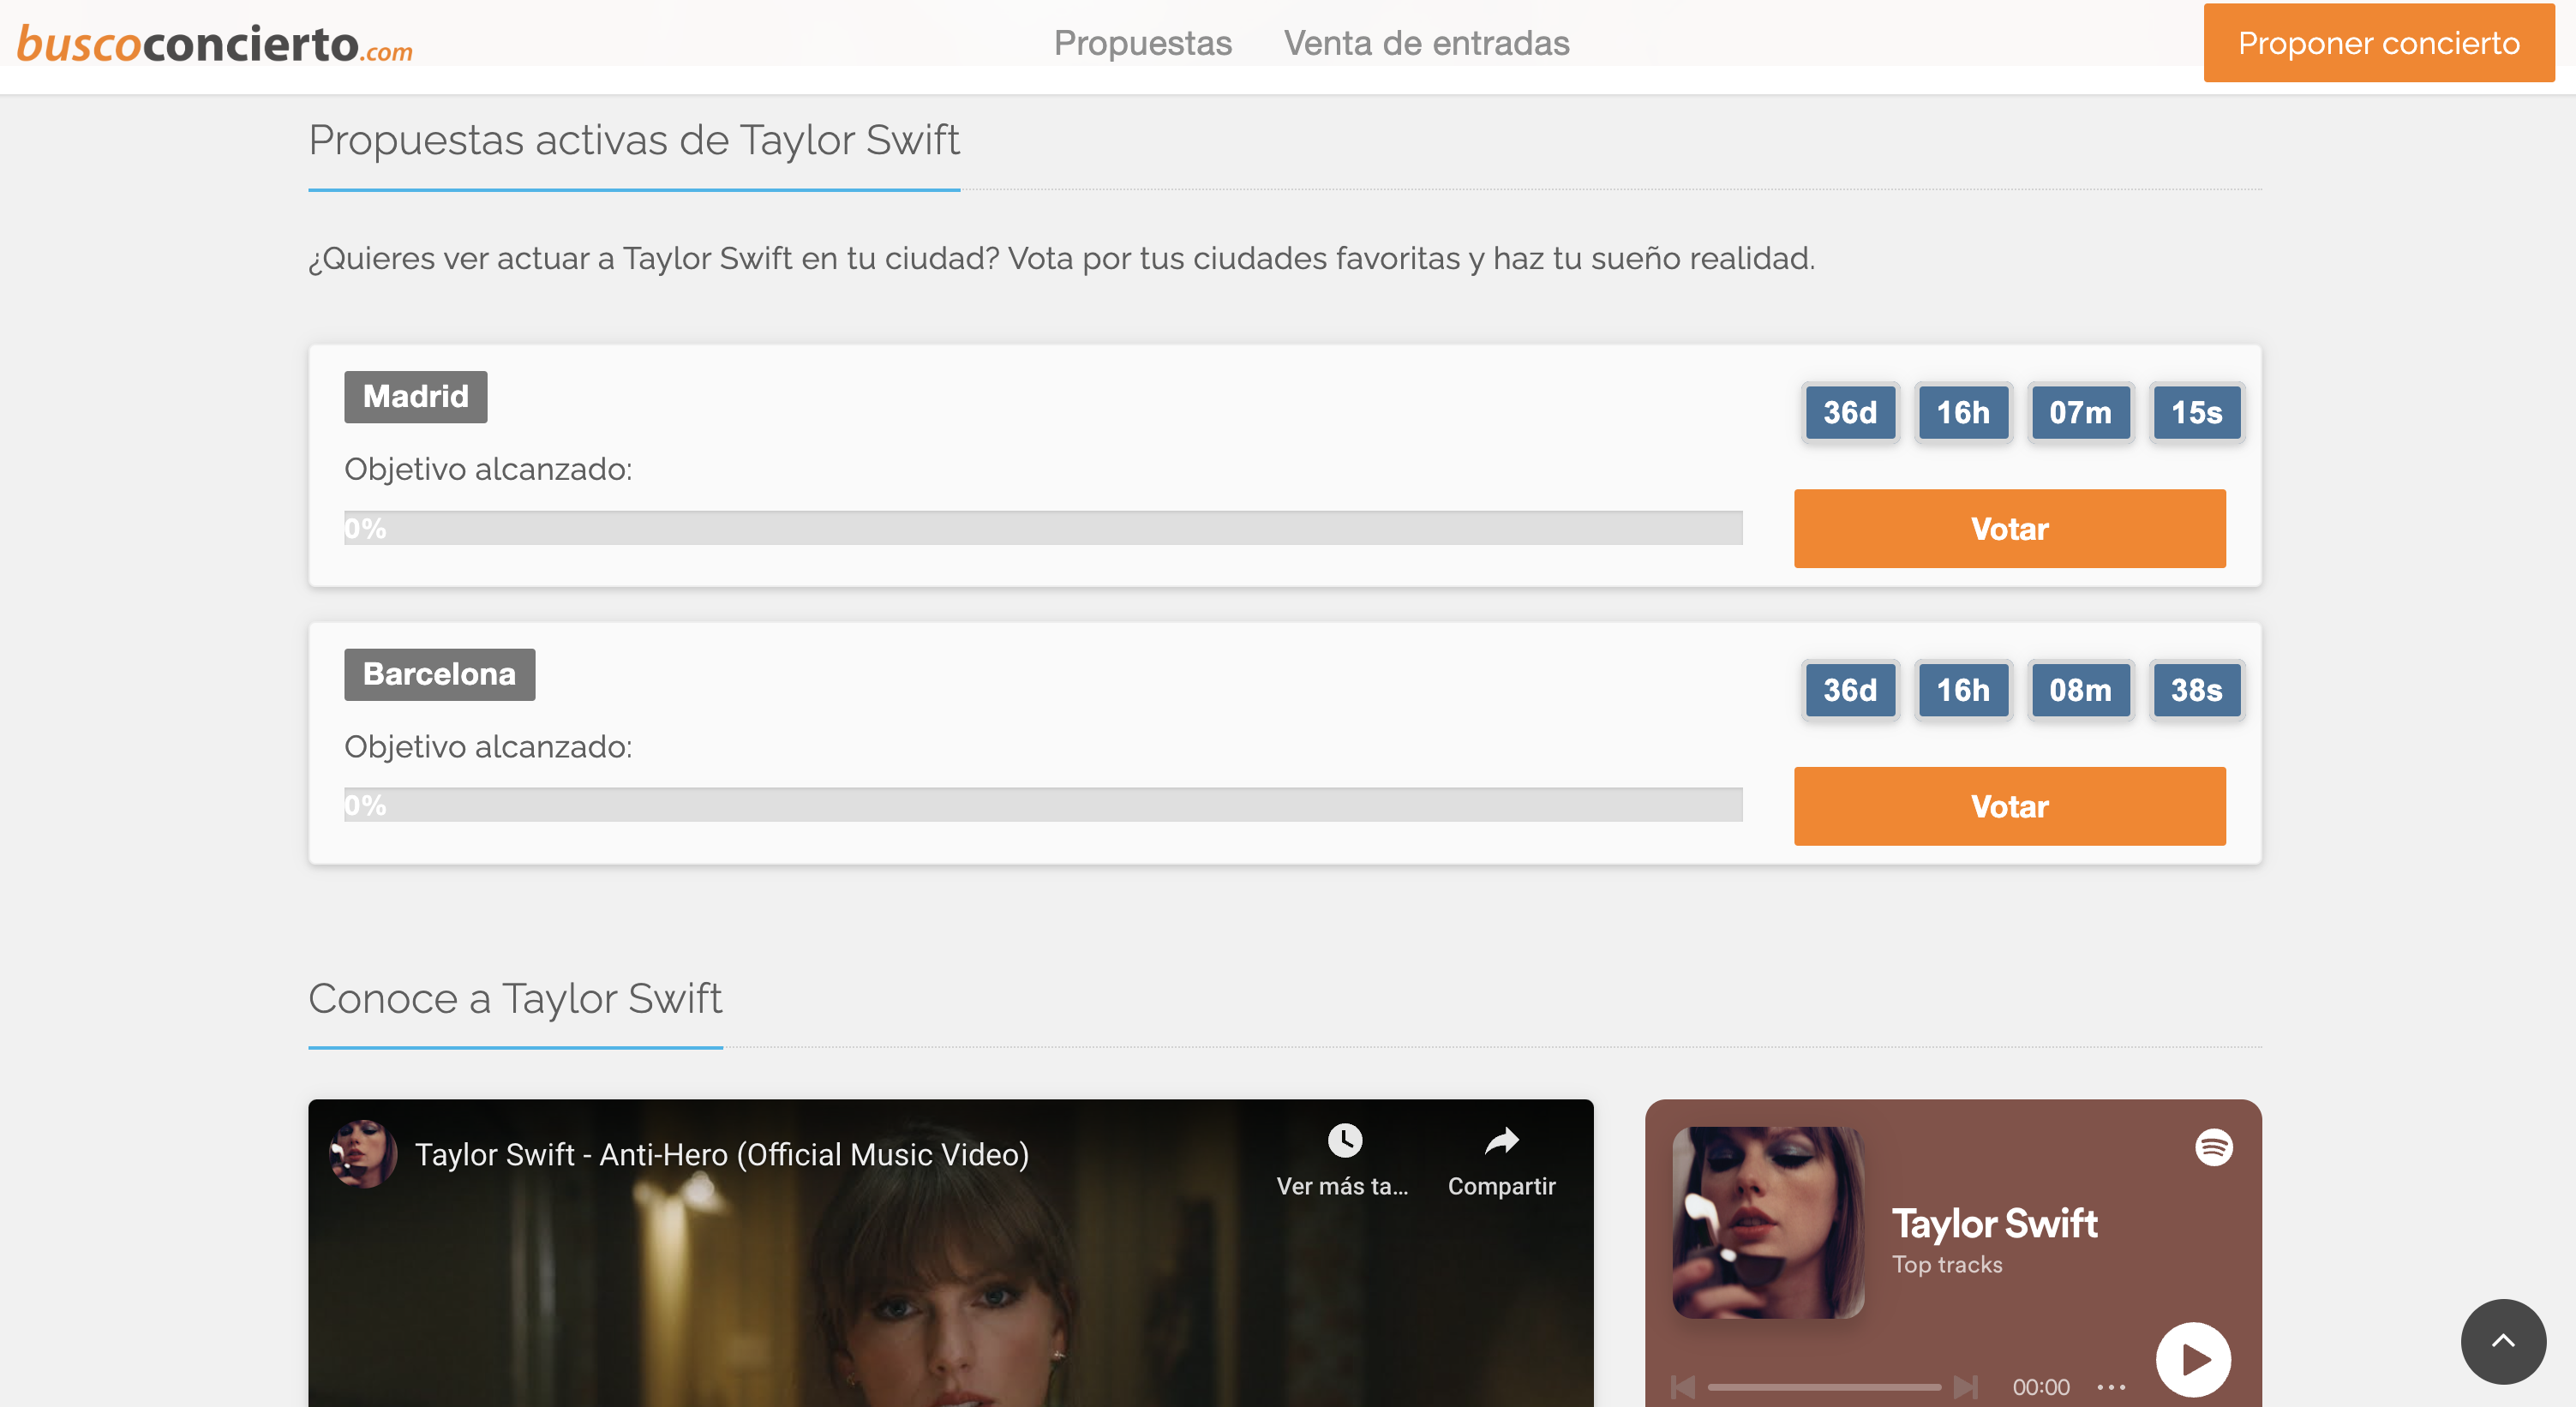Click the Spotify logo icon
Screen dimensions: 2576x1407
pos(2213,1147)
